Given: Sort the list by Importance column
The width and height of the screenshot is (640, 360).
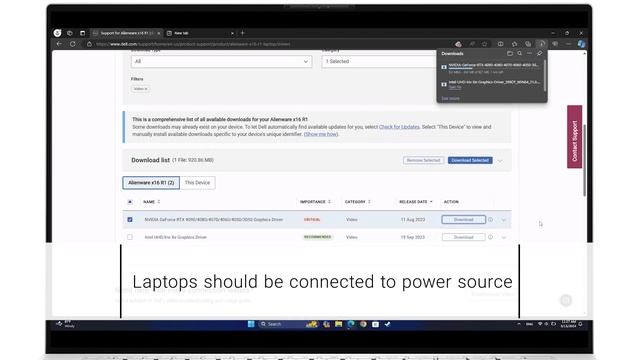Looking at the screenshot, I should point(315,202).
